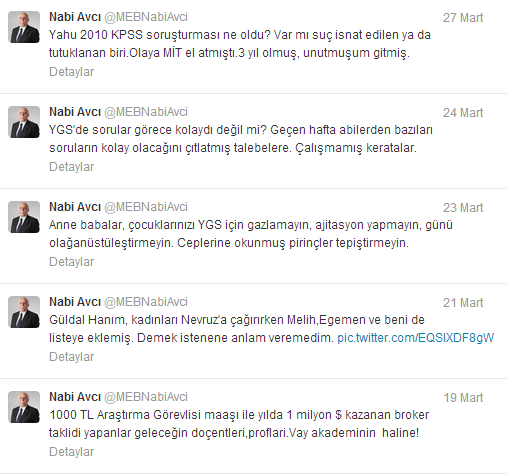Open avatar thumbnail of the 21 Mart tweet

point(24,312)
